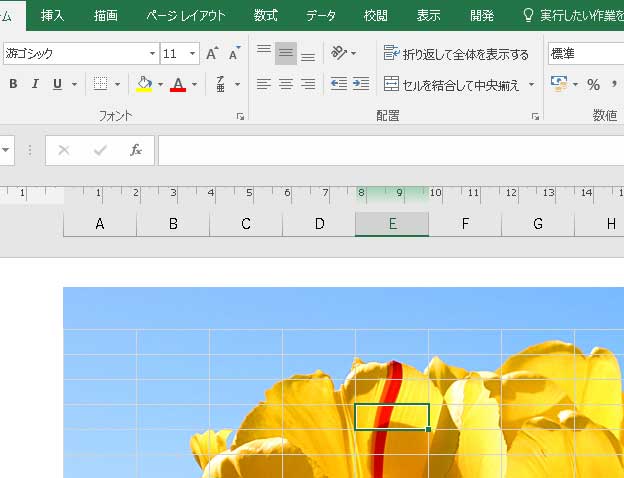Apply the yellow fill color
The height and width of the screenshot is (478, 624).
[x=144, y=84]
